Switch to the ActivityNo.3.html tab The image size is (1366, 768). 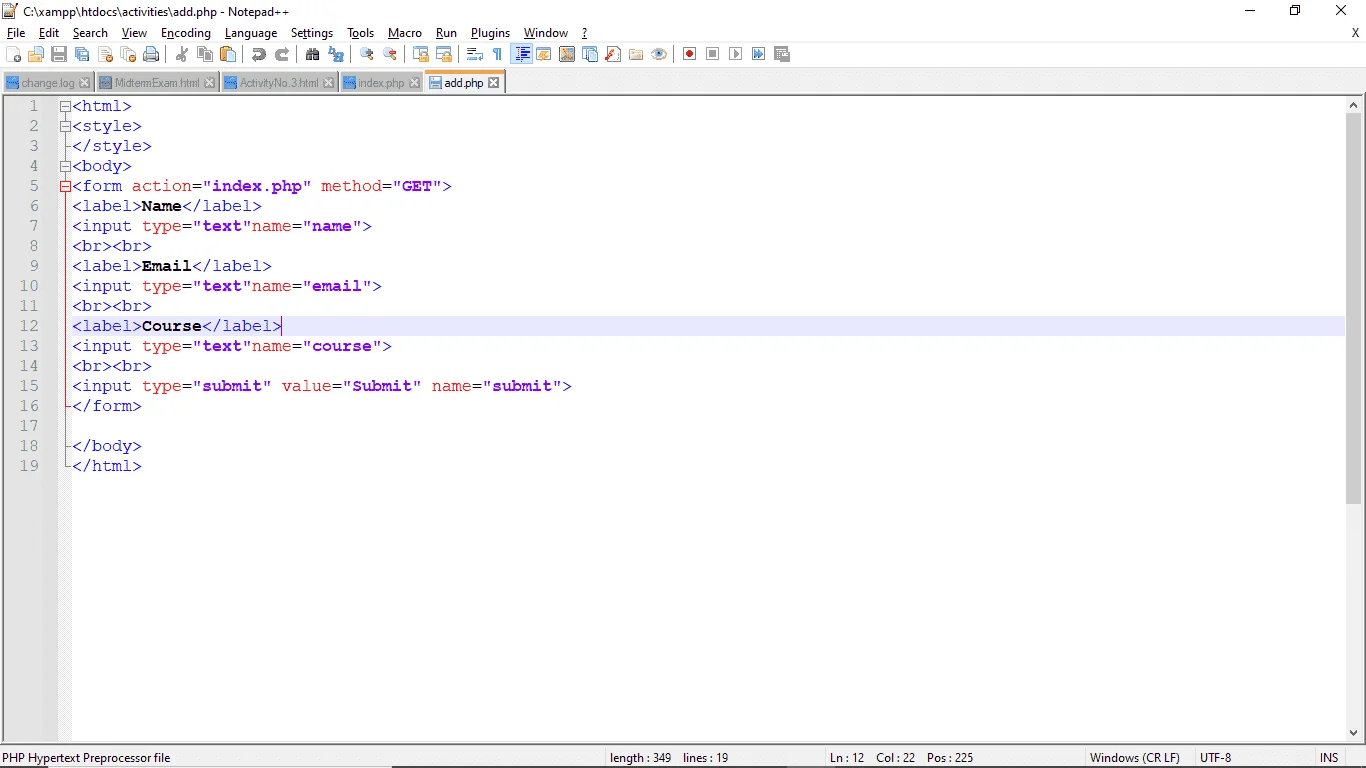[x=278, y=83]
